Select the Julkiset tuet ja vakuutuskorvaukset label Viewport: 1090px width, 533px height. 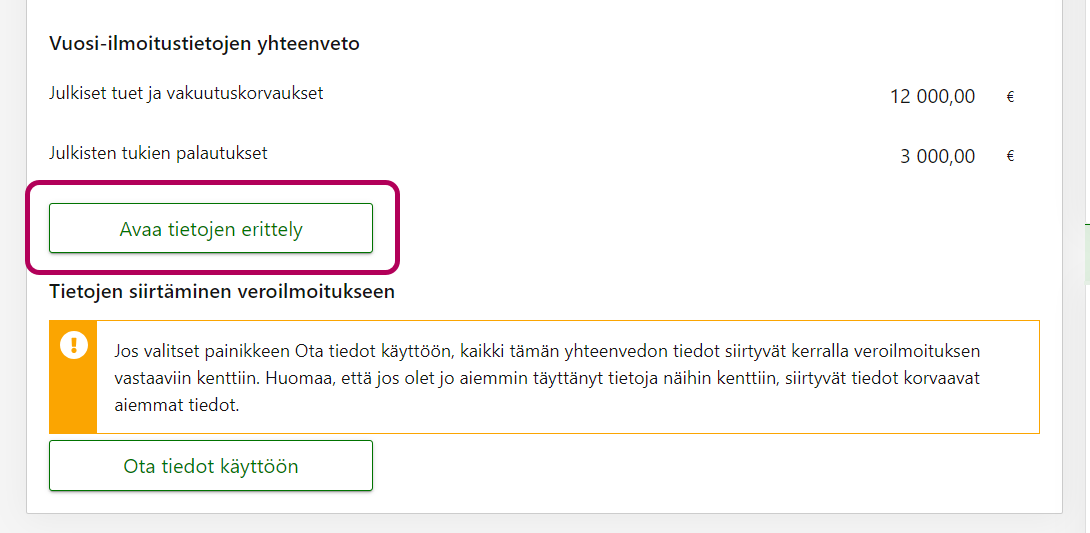pyautogui.click(x=186, y=94)
